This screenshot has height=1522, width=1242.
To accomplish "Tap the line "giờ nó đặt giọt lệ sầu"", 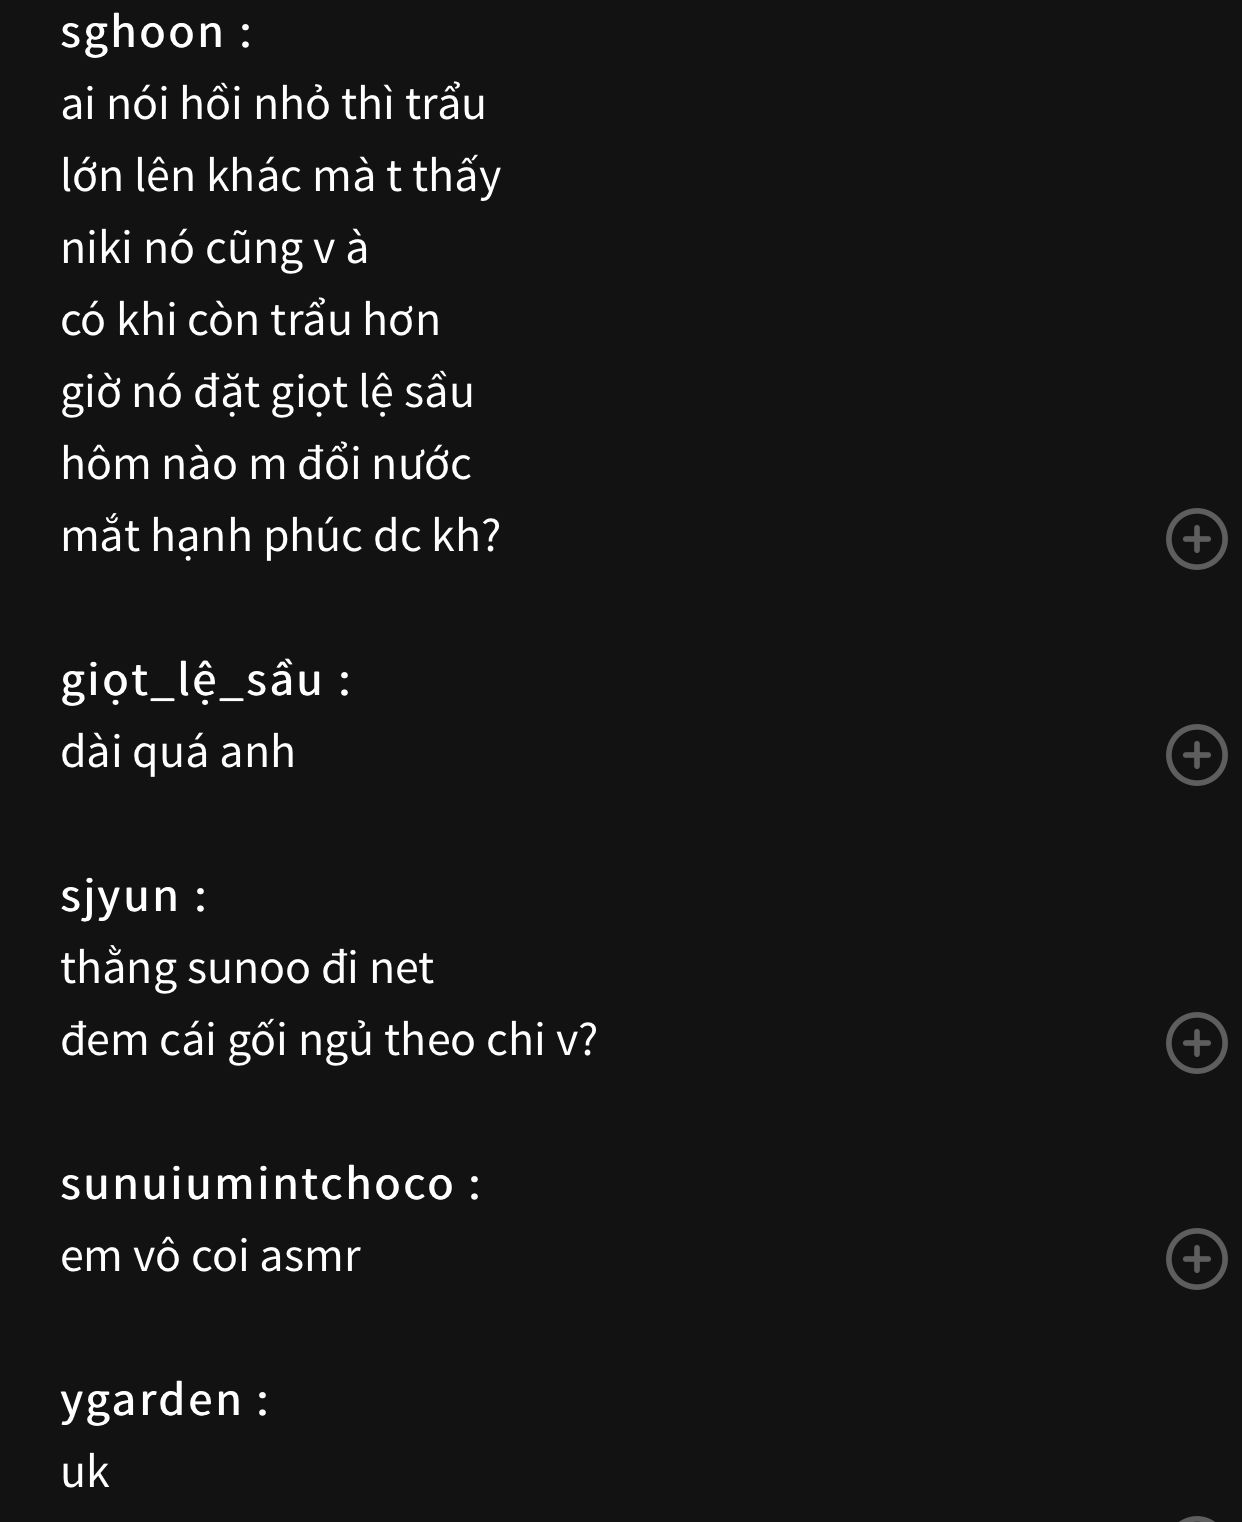I will click(x=267, y=392).
